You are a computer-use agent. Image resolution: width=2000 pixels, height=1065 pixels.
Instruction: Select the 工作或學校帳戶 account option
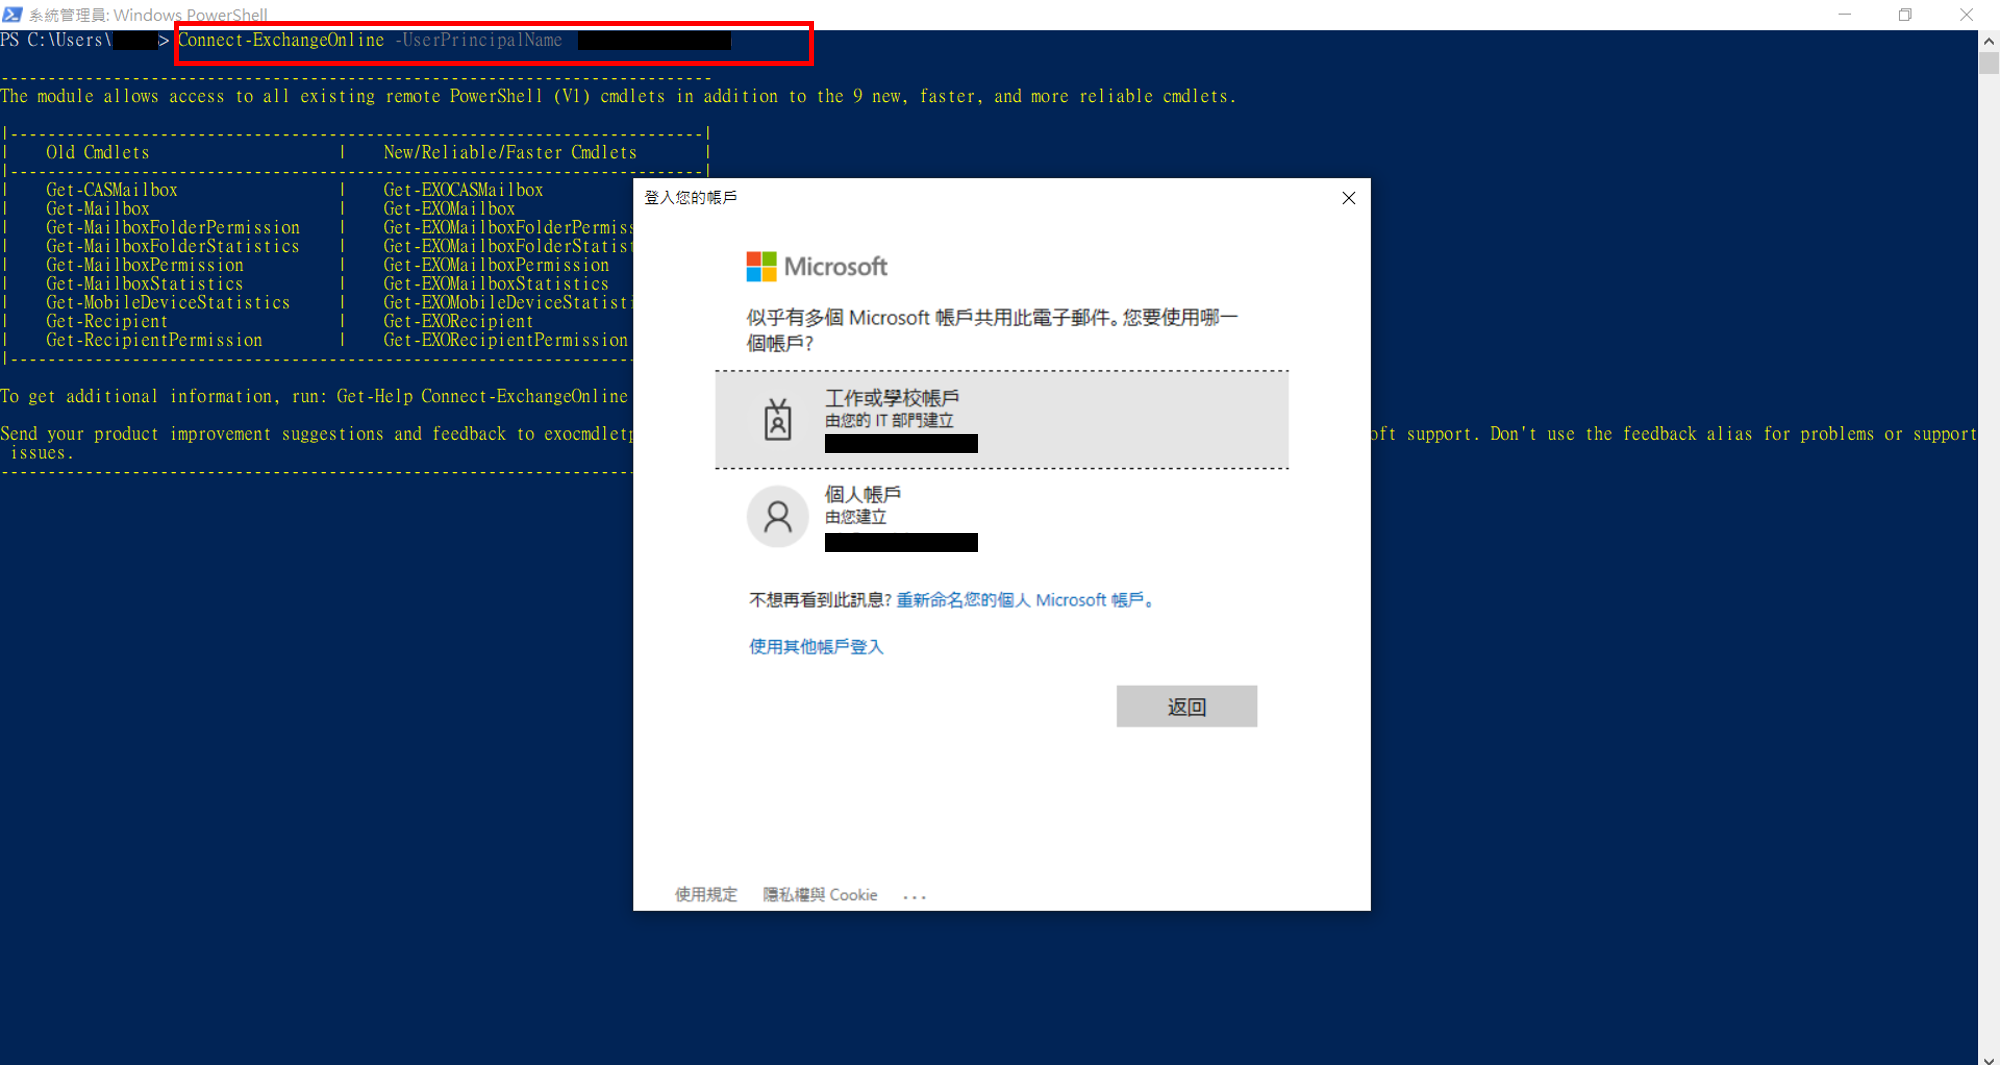1001,420
